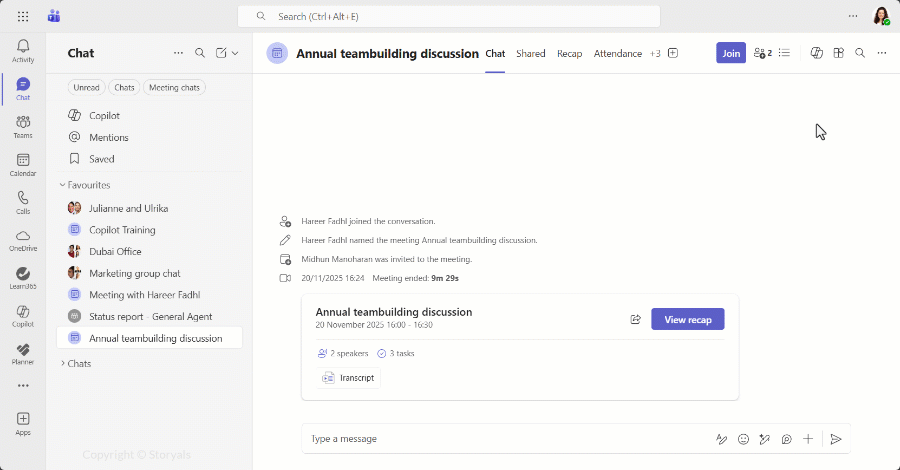Click the share icon on the meeting card
900x470 pixels.
pos(635,319)
